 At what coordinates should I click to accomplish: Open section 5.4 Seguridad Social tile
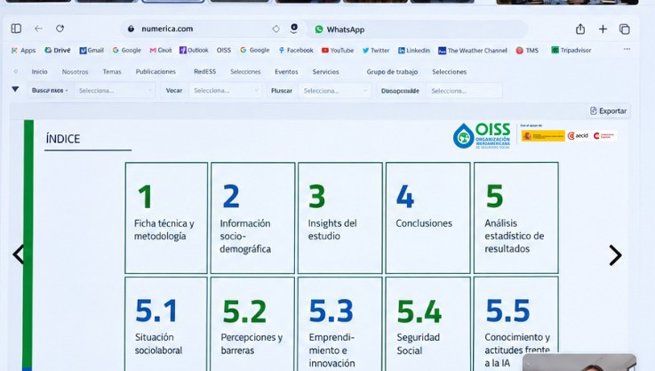pos(428,324)
